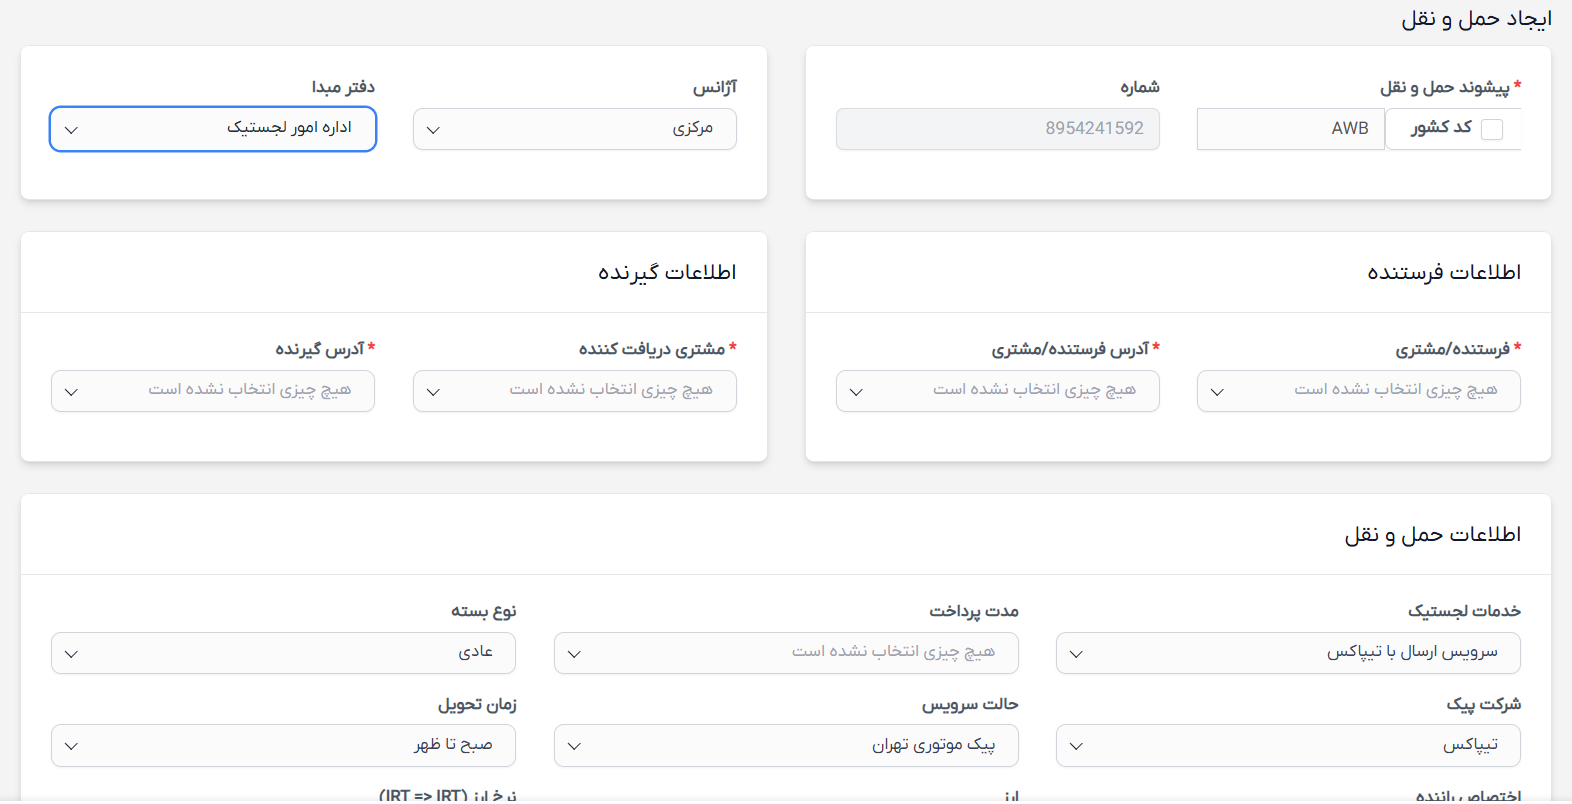Open نوع بسته dropdown showing عادی
The image size is (1572, 804).
click(x=284, y=653)
